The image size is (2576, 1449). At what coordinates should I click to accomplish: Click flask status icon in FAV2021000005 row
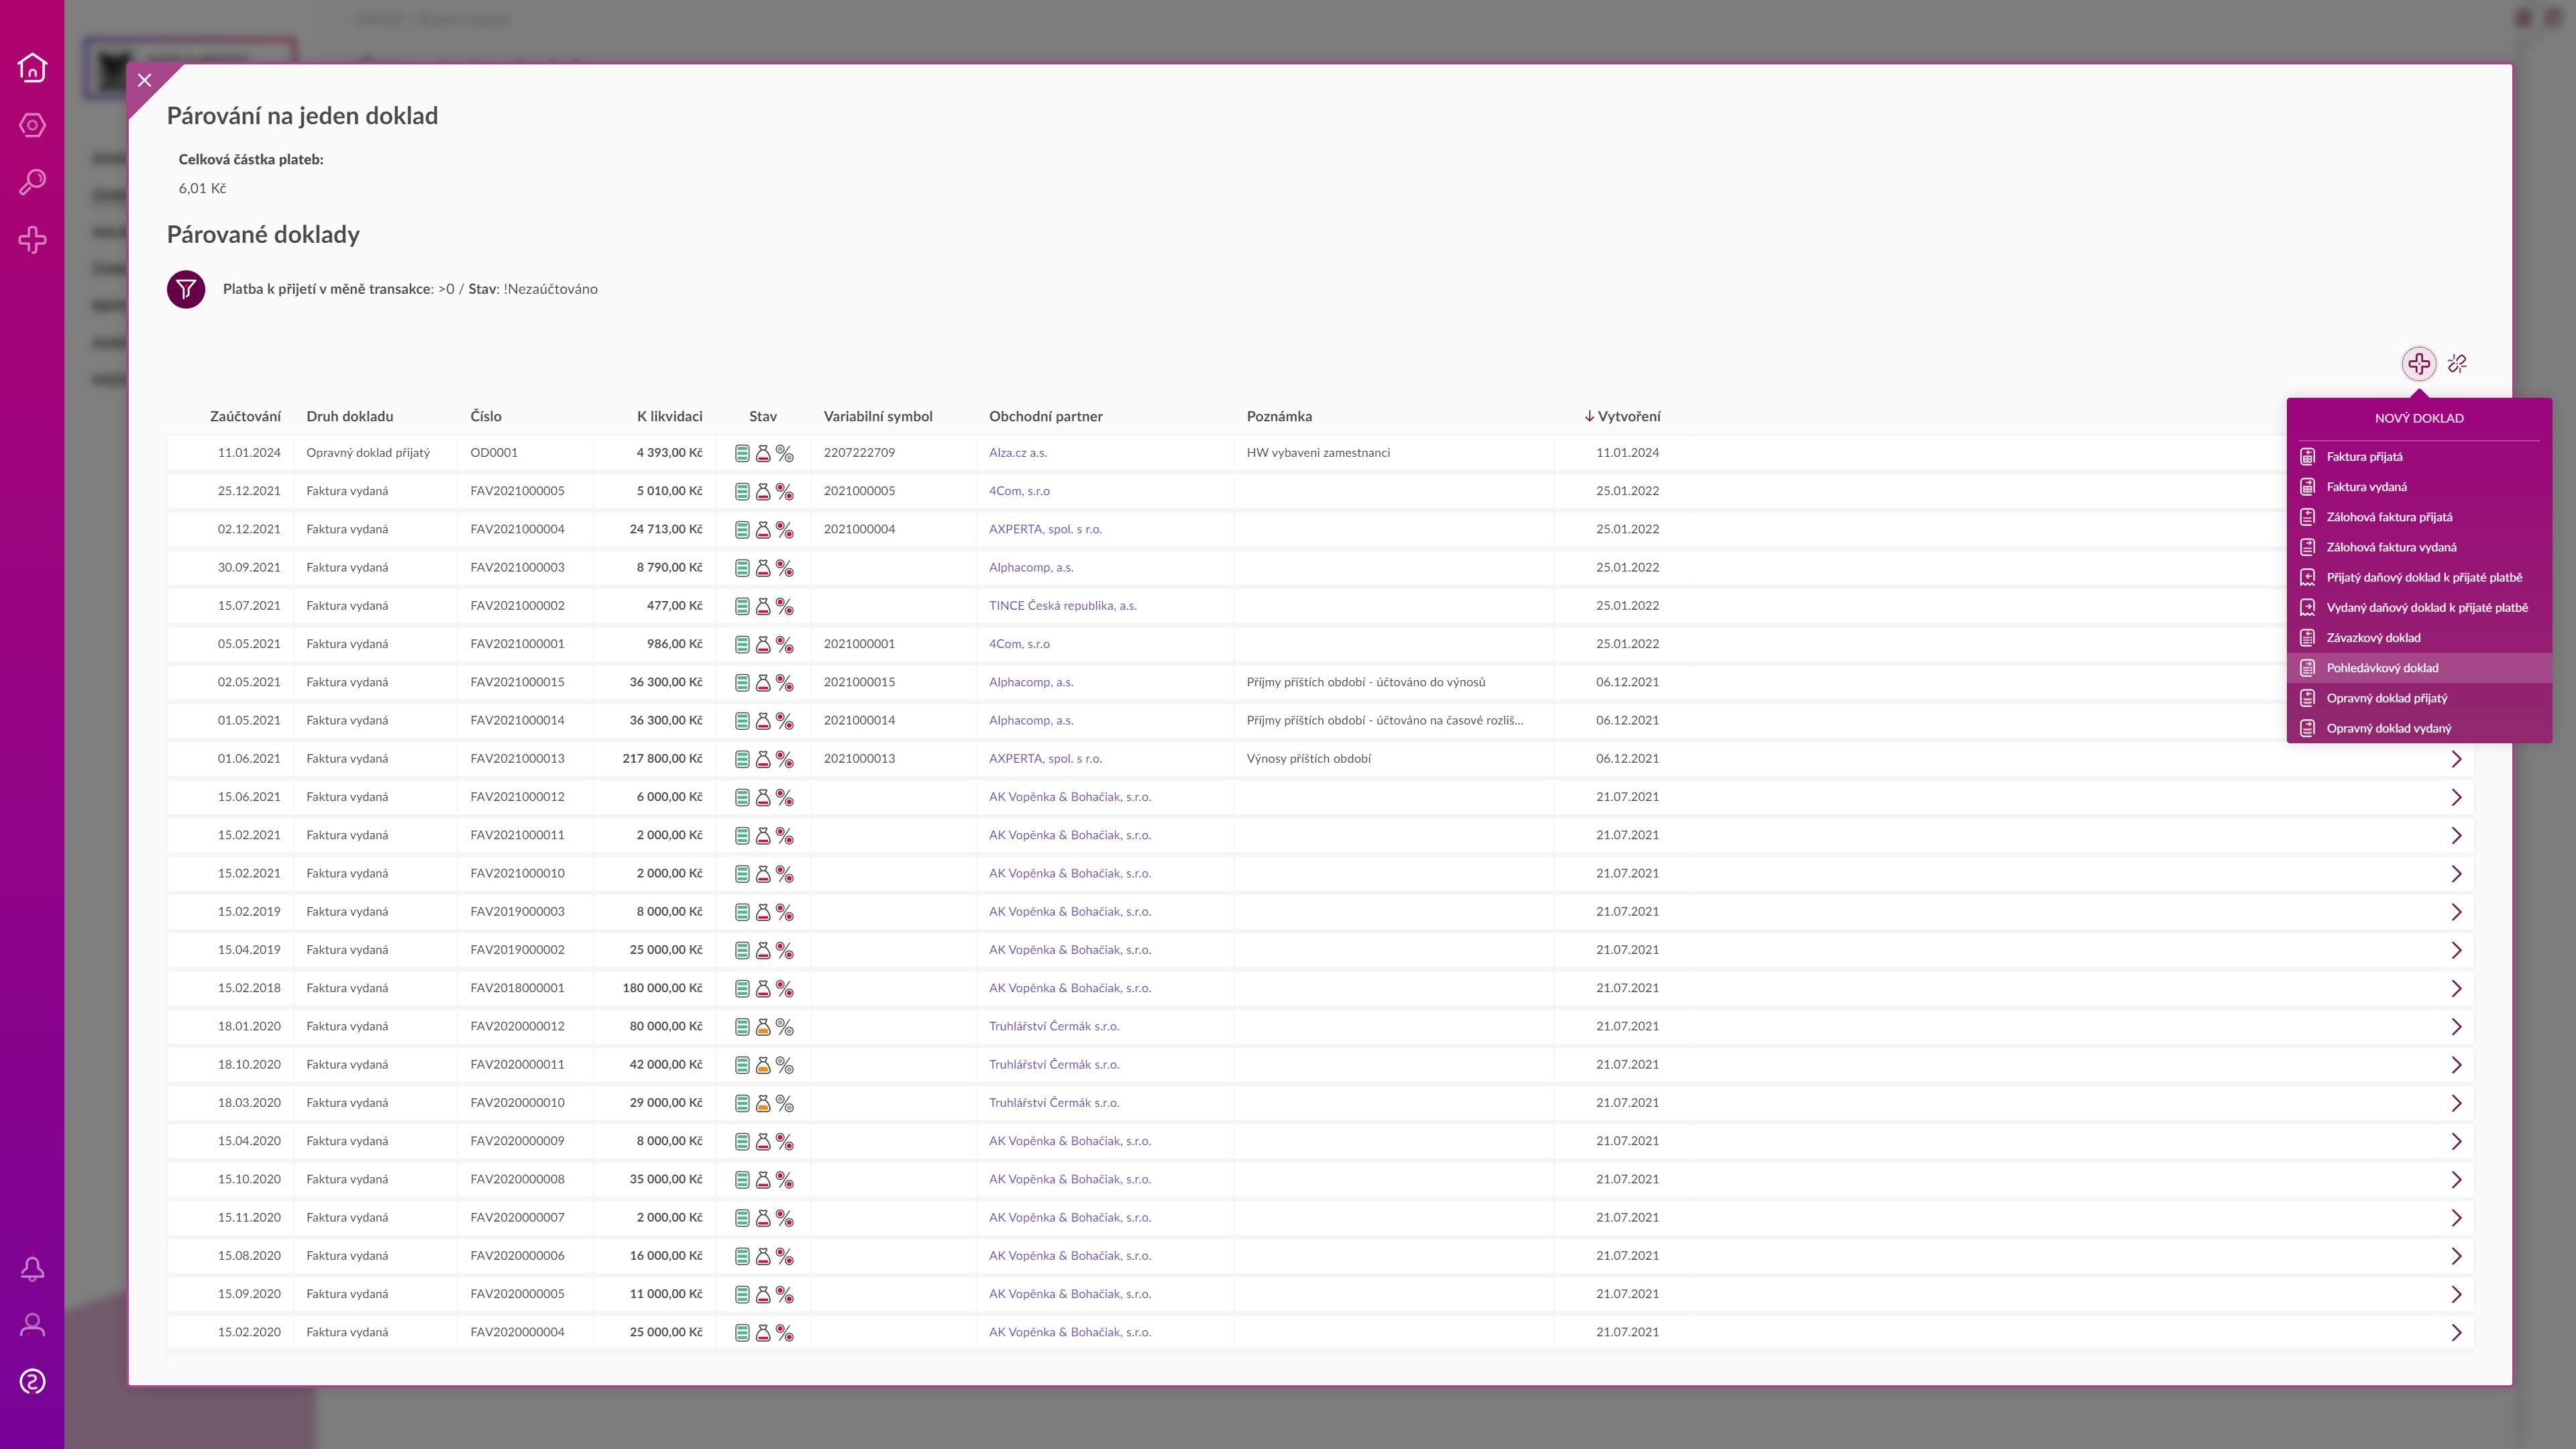coord(763,491)
